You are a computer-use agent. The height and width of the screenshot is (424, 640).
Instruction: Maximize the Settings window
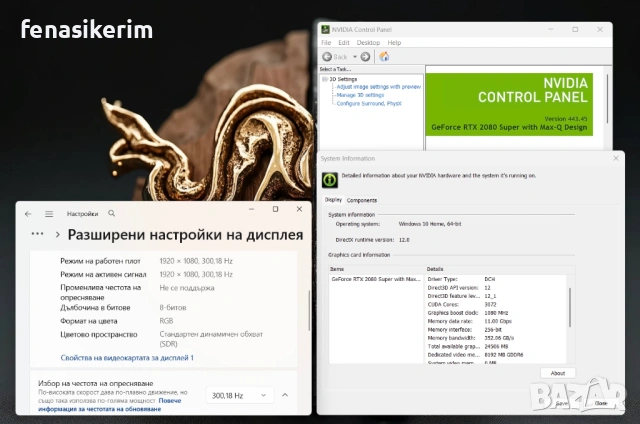click(276, 209)
